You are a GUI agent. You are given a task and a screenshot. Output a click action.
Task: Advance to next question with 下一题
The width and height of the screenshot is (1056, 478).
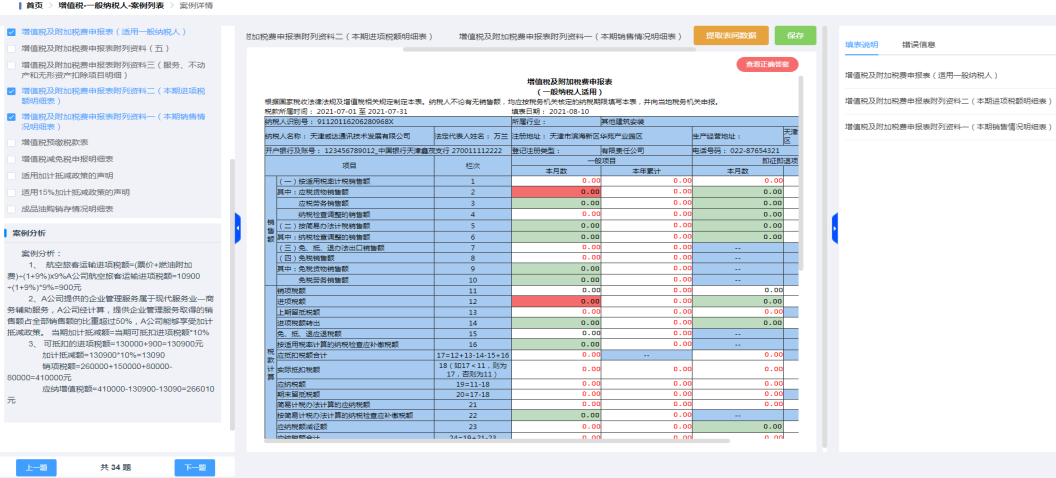click(194, 467)
